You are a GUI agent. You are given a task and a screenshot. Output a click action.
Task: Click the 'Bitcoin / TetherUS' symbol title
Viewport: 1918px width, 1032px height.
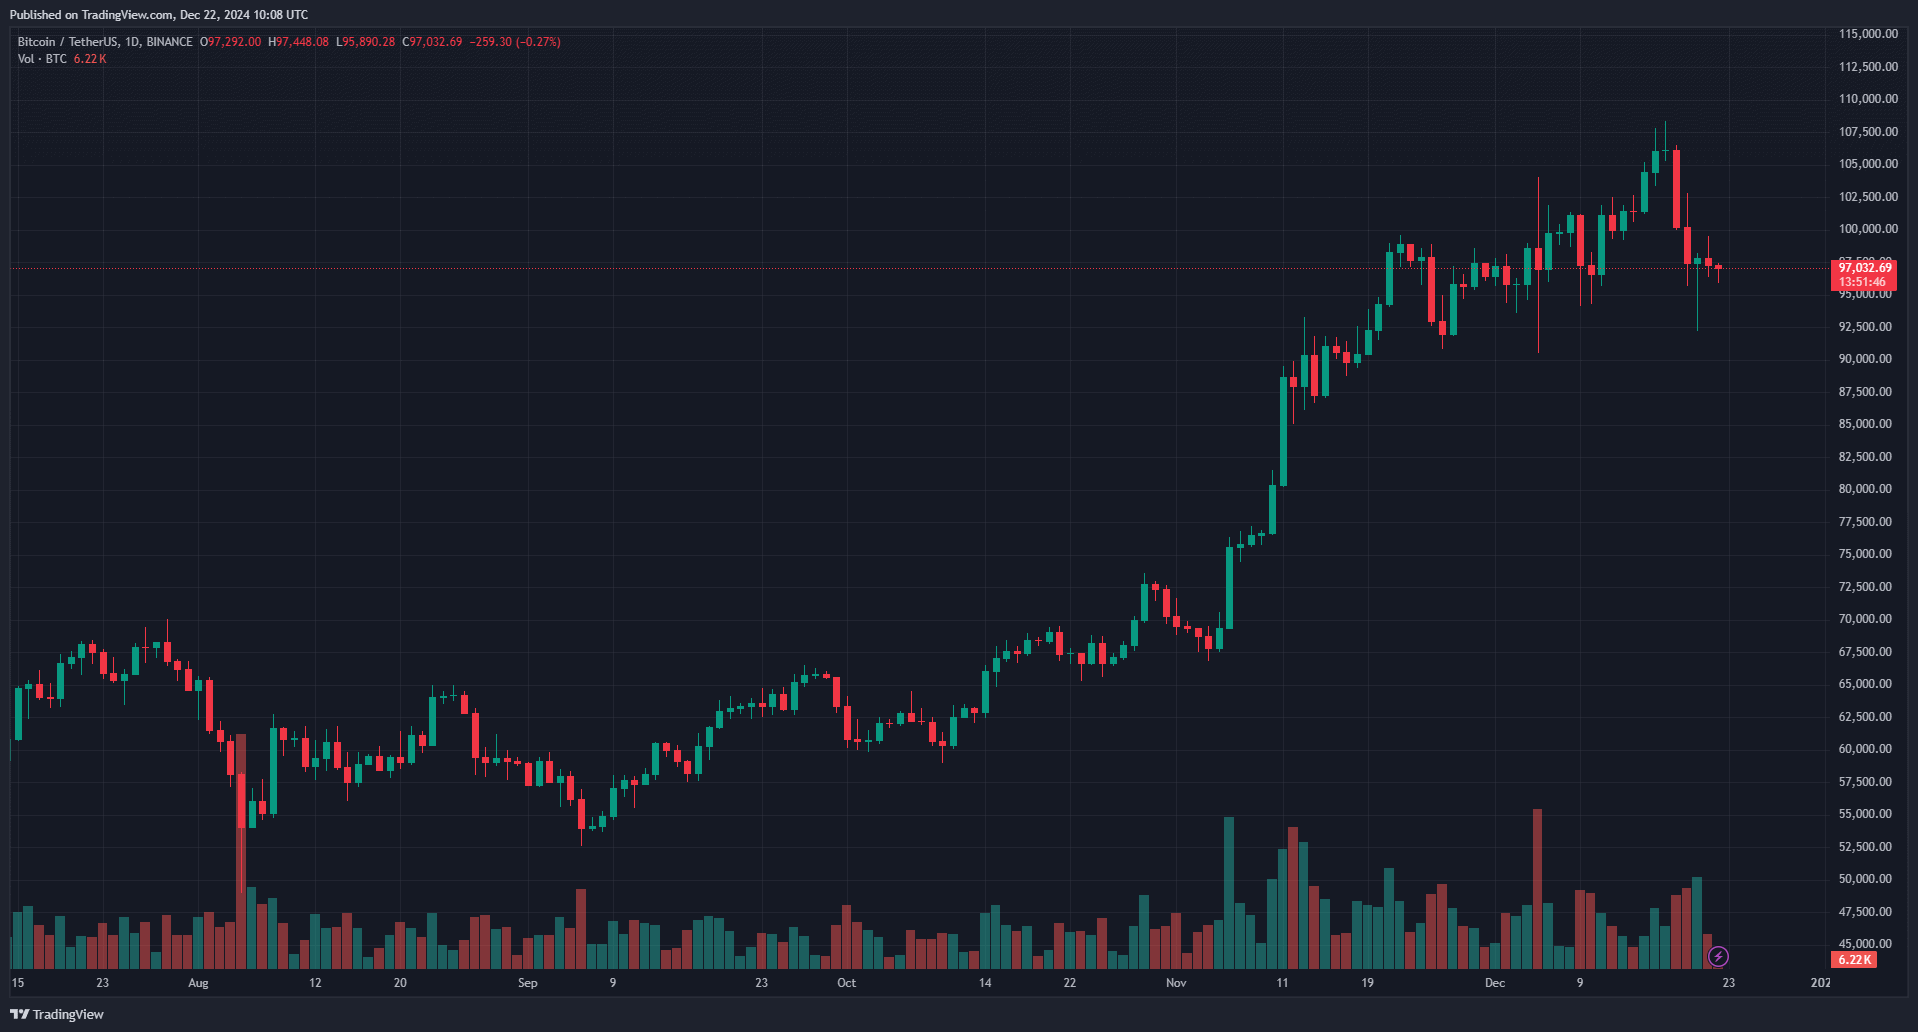pos(67,42)
